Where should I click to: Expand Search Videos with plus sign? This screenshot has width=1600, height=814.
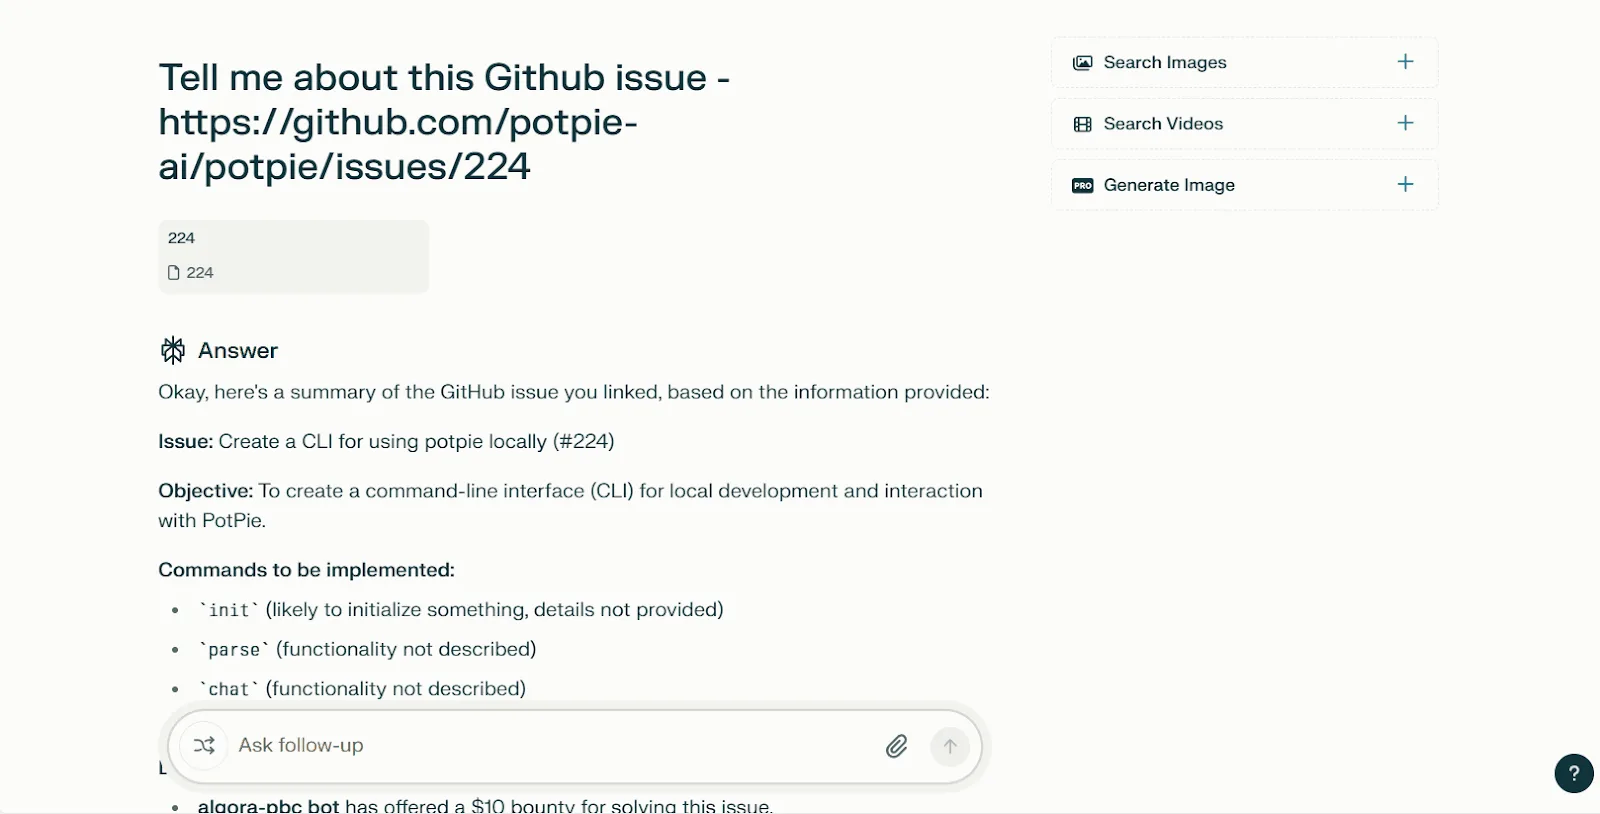click(x=1405, y=123)
